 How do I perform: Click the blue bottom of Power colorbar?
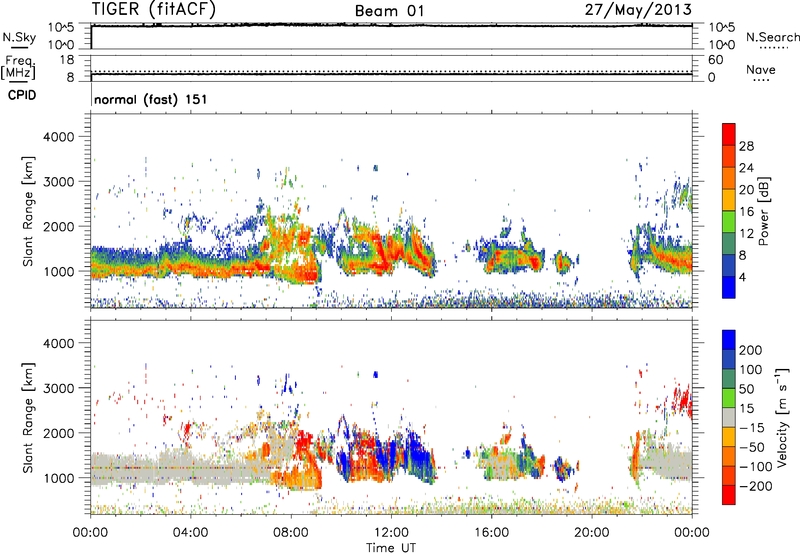point(729,287)
